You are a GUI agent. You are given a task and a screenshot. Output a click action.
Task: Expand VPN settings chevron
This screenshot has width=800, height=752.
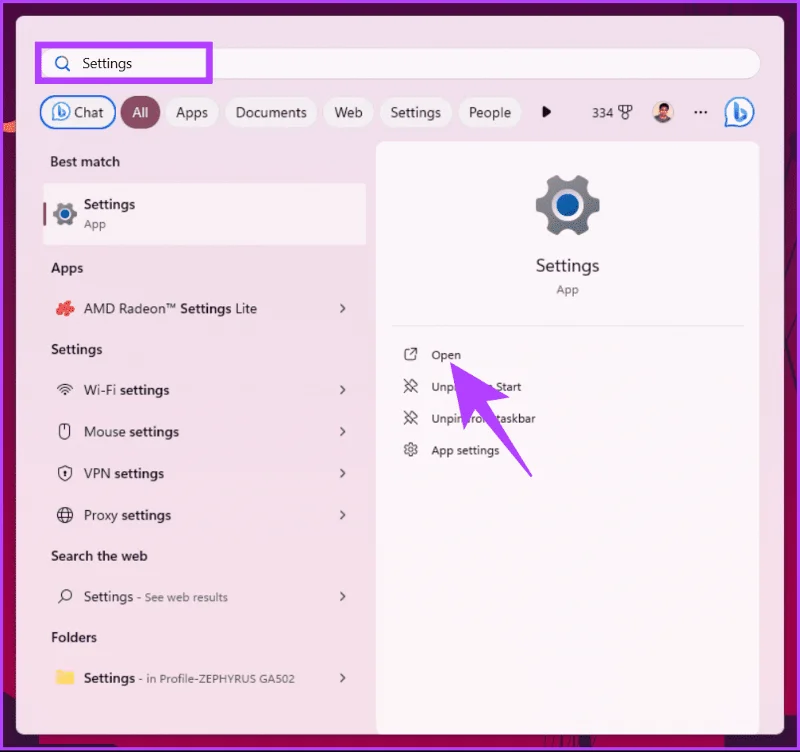342,473
